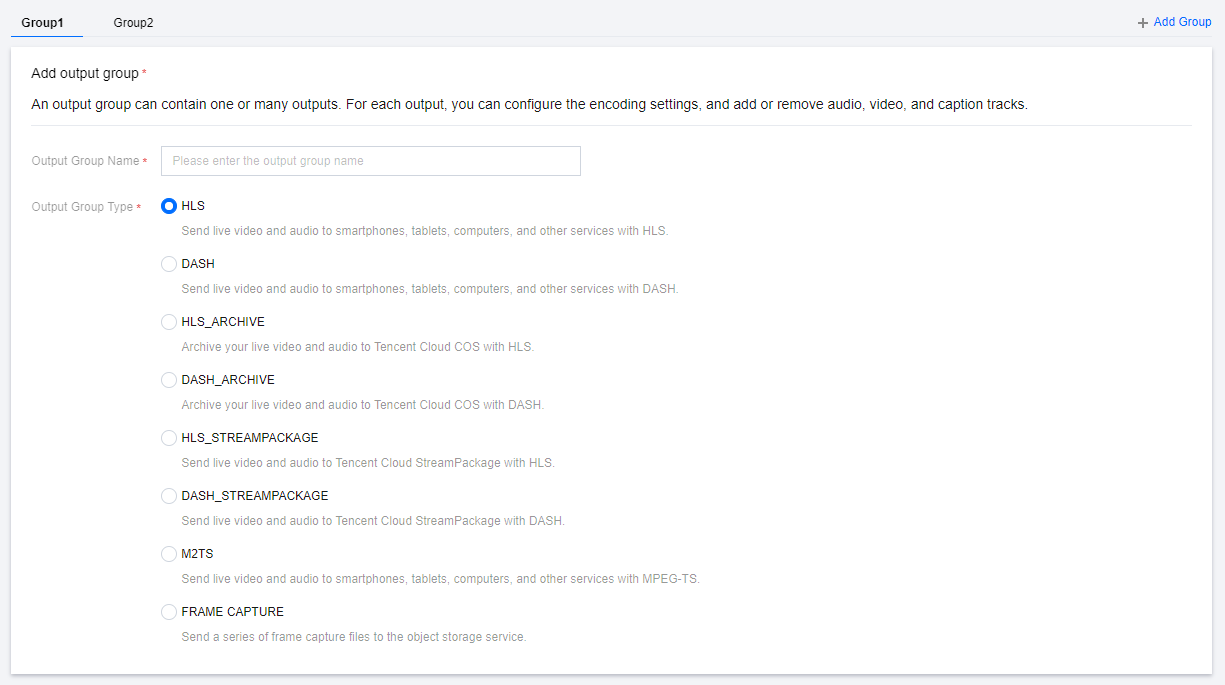This screenshot has height=685, width=1225.
Task: Click the HLS label text
Action: pos(193,206)
